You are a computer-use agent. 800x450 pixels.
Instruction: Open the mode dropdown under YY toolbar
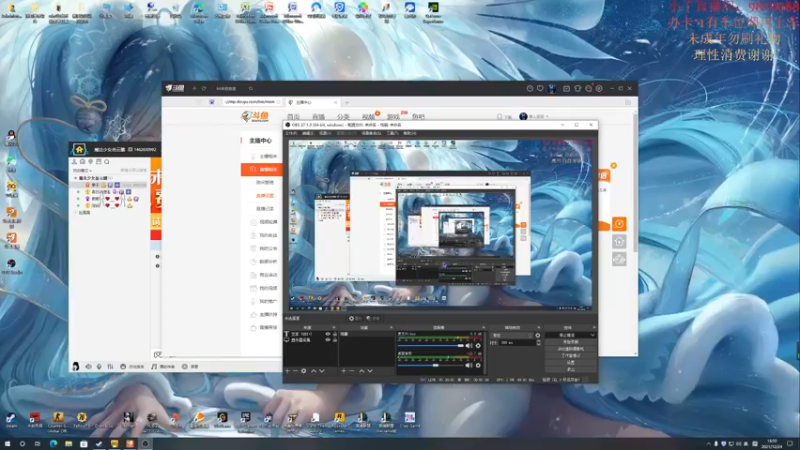coord(82,170)
